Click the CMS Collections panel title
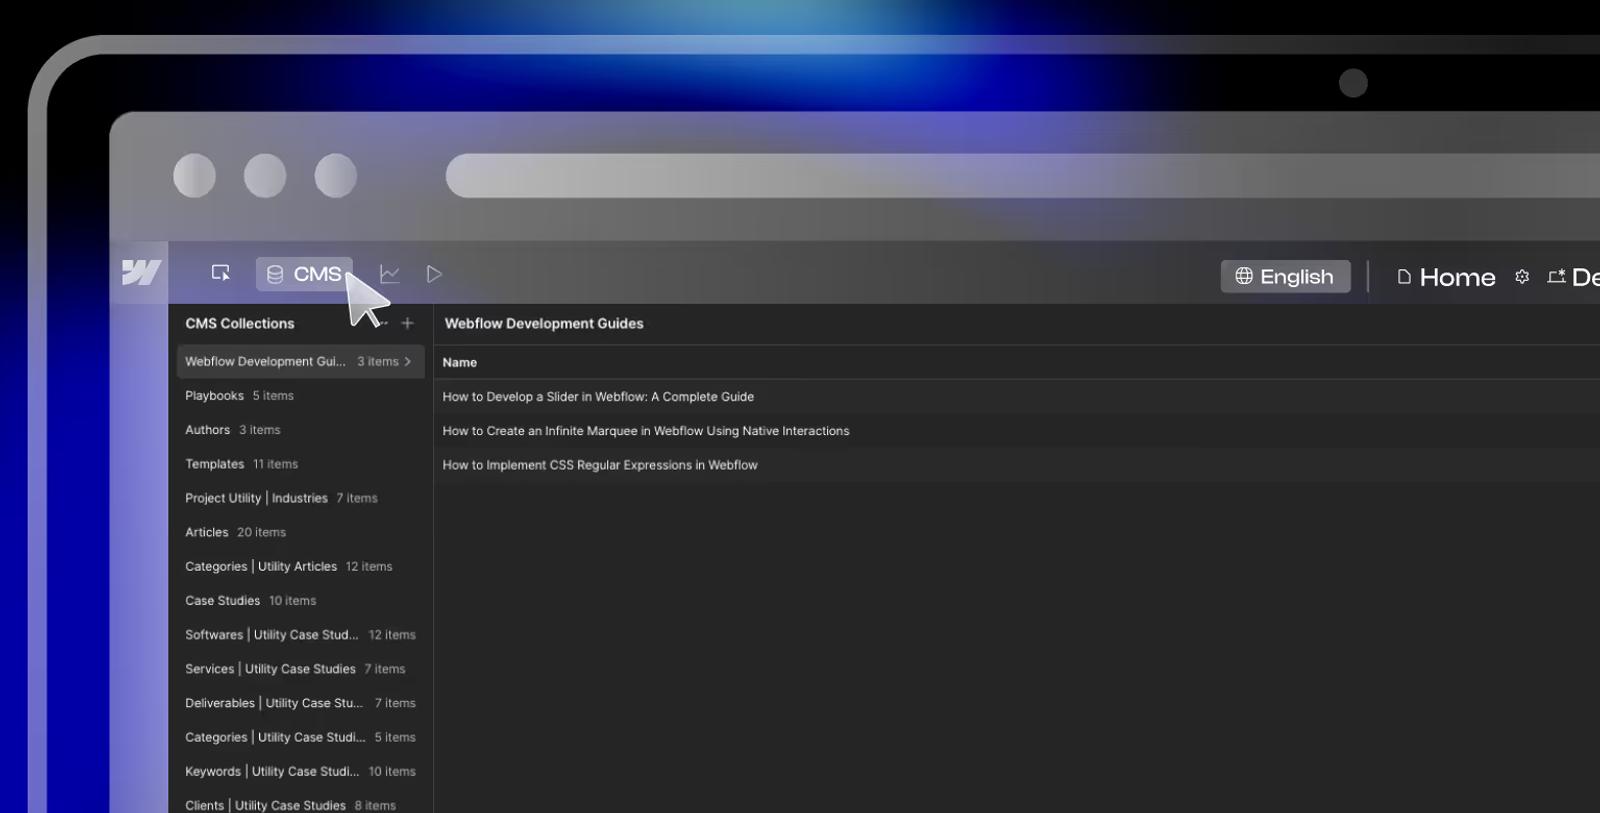This screenshot has width=1600, height=813. click(x=240, y=323)
